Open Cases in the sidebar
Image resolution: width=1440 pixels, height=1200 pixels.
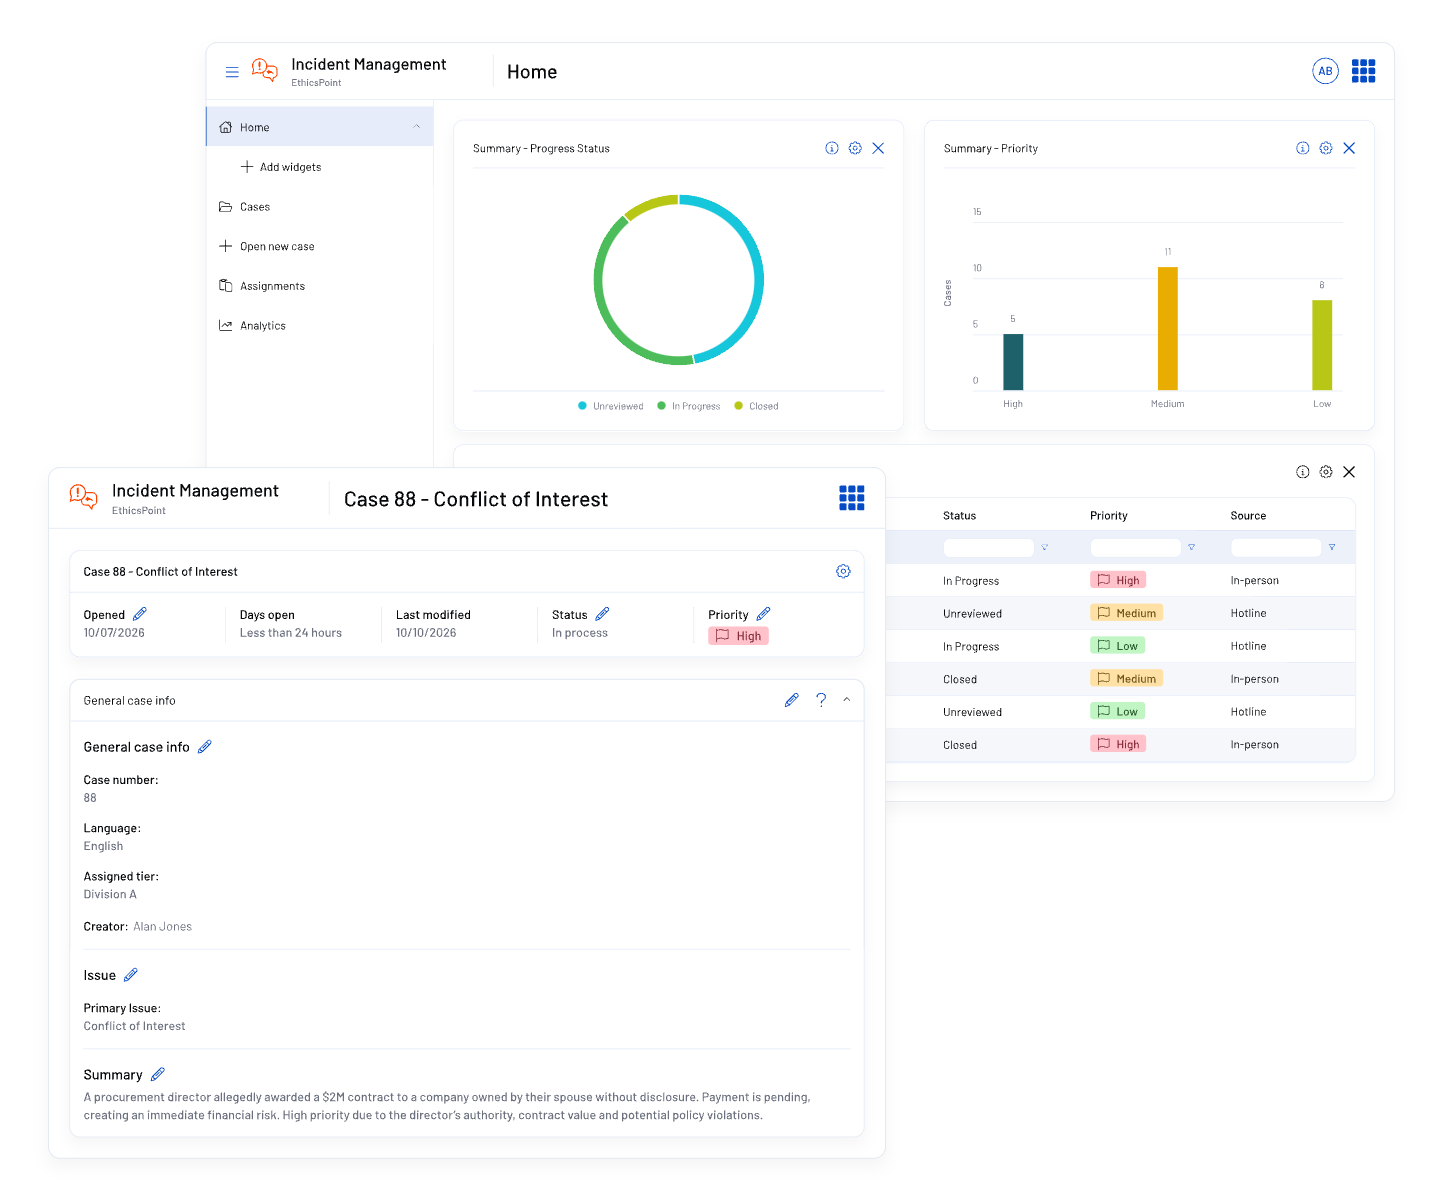(244, 207)
